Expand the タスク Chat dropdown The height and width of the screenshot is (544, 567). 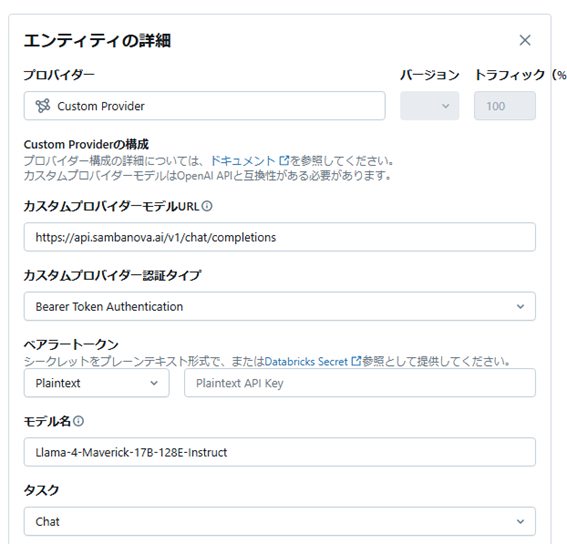point(280,521)
